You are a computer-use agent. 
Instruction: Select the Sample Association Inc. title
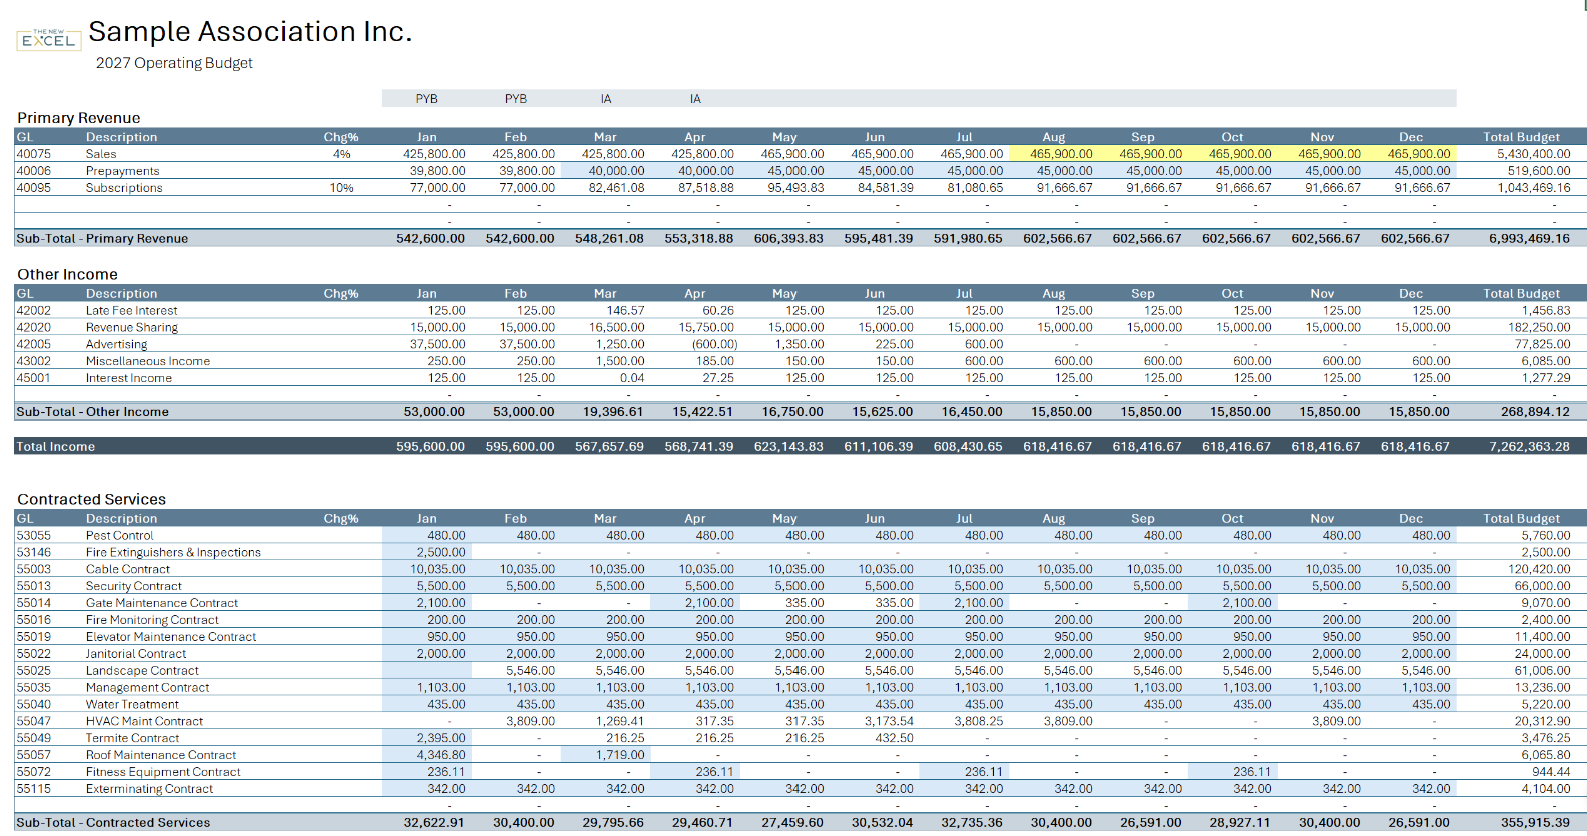(250, 32)
